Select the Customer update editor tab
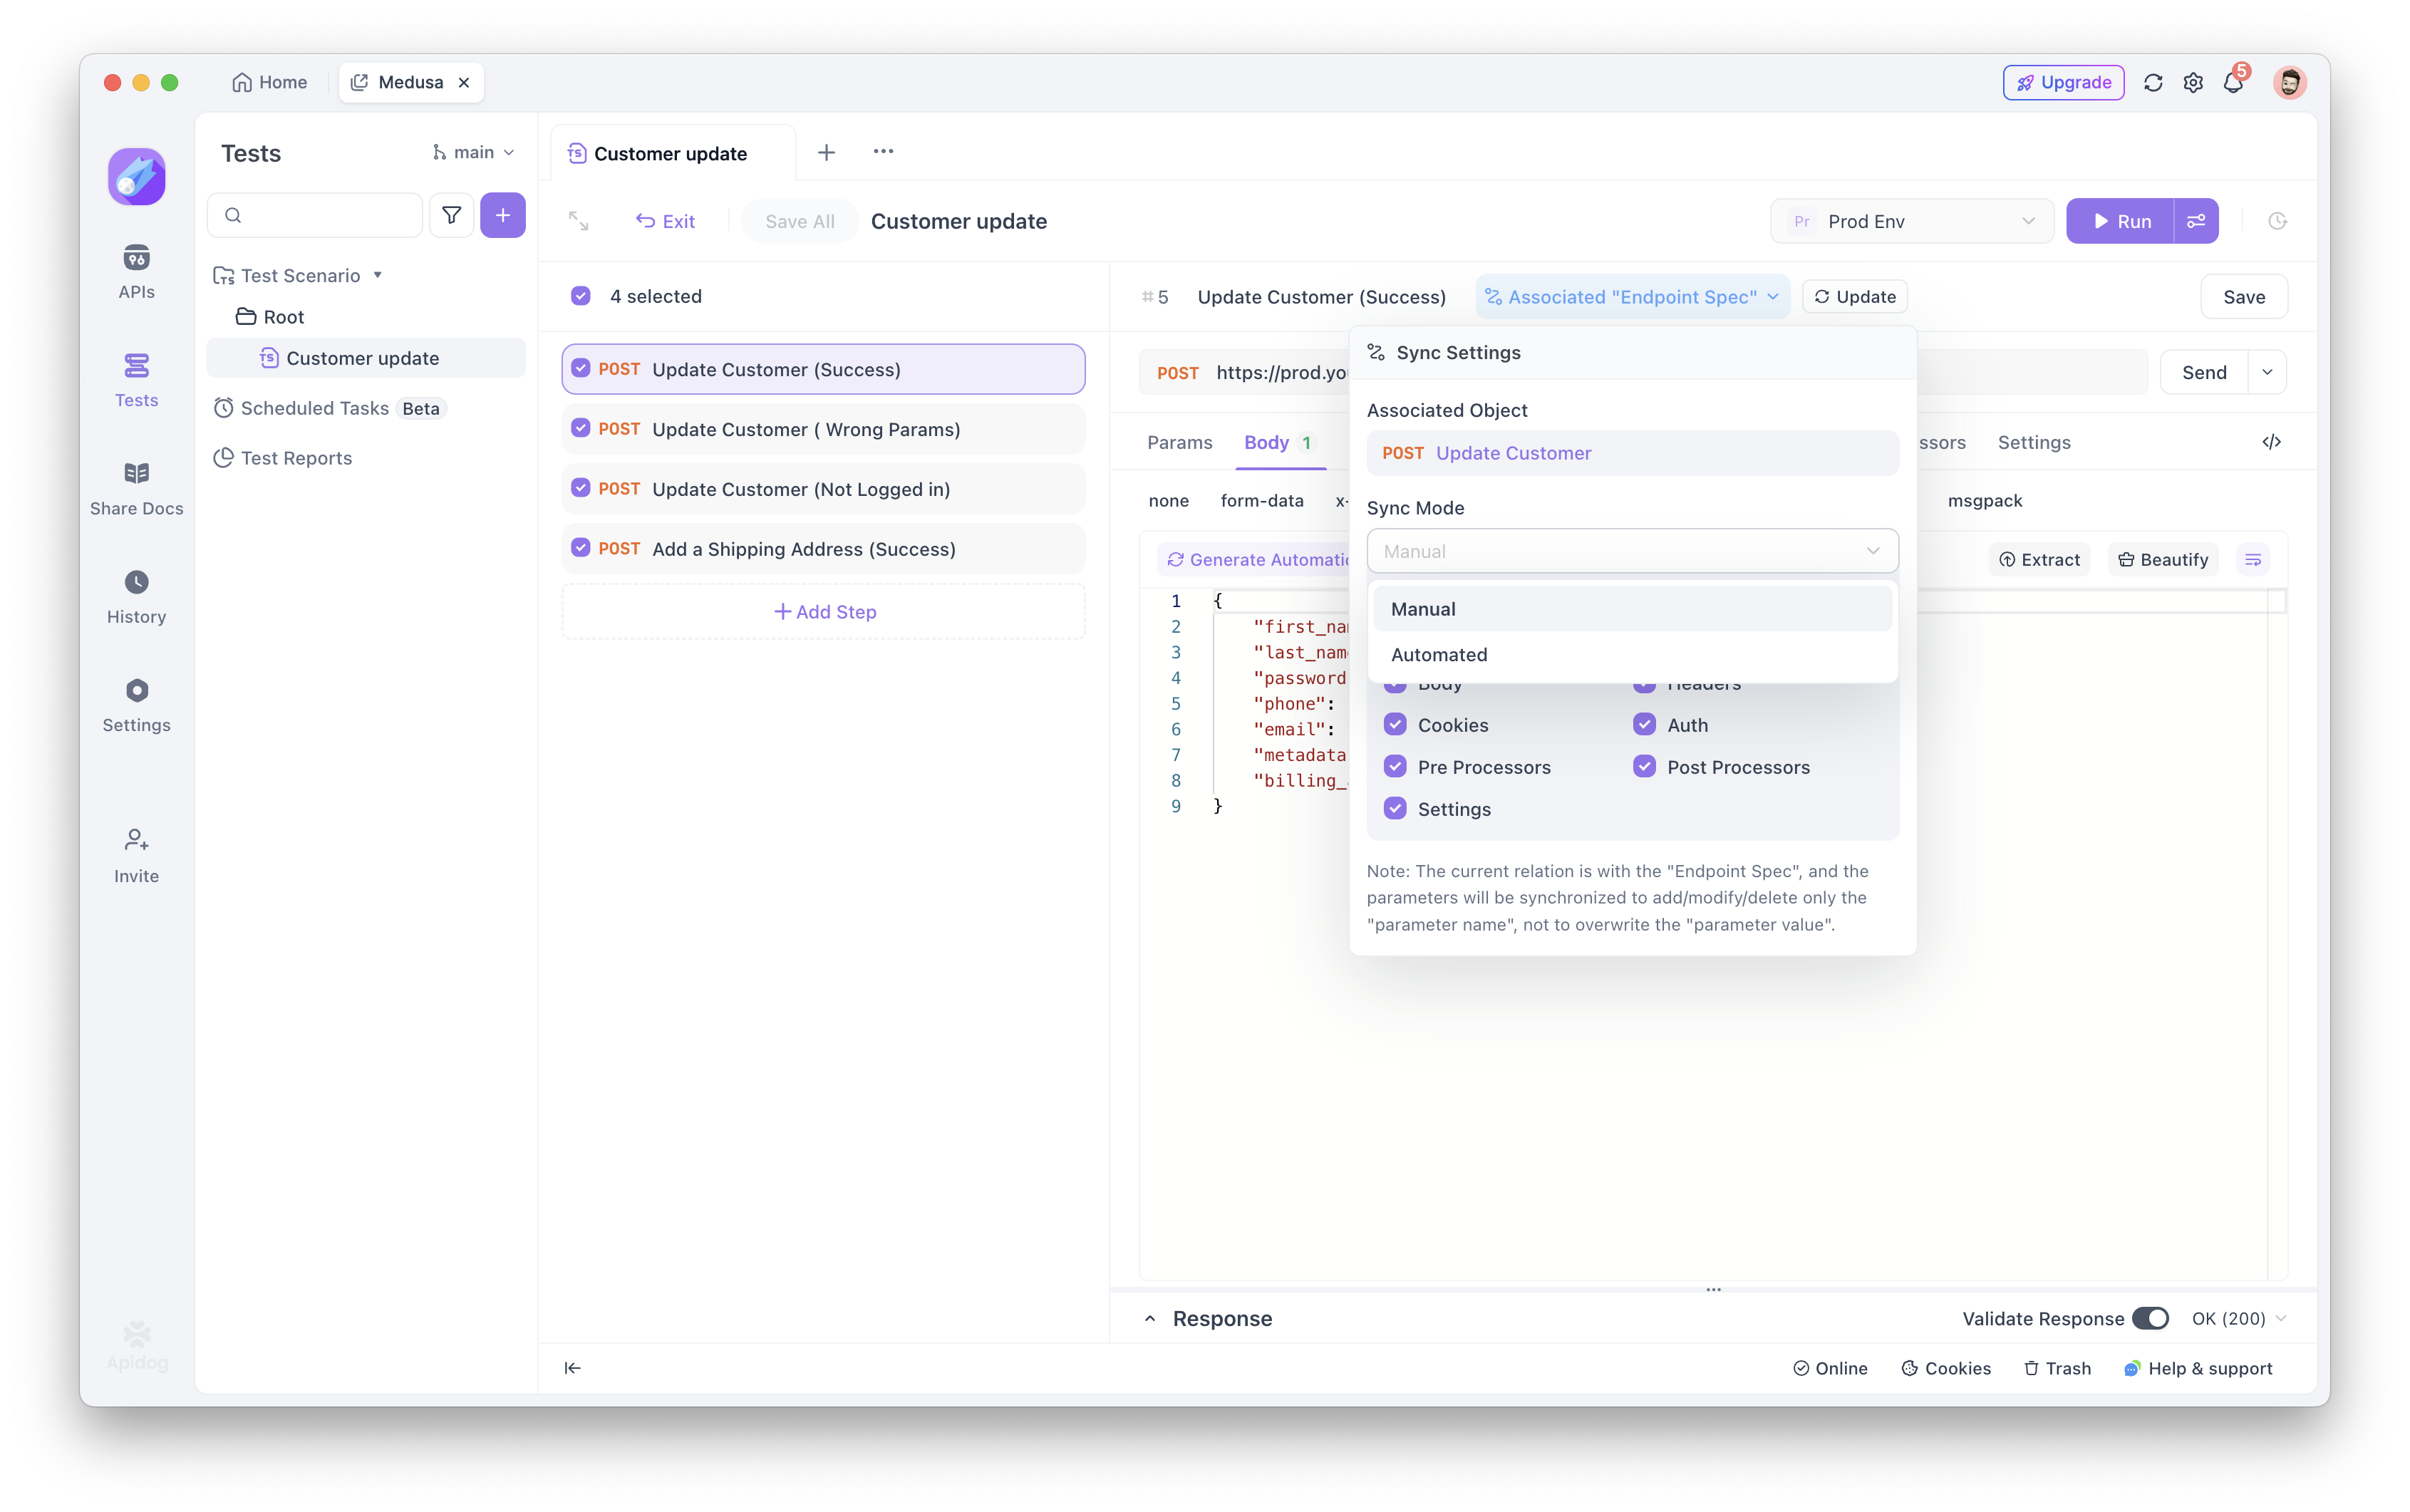The width and height of the screenshot is (2410, 1512). (x=671, y=153)
